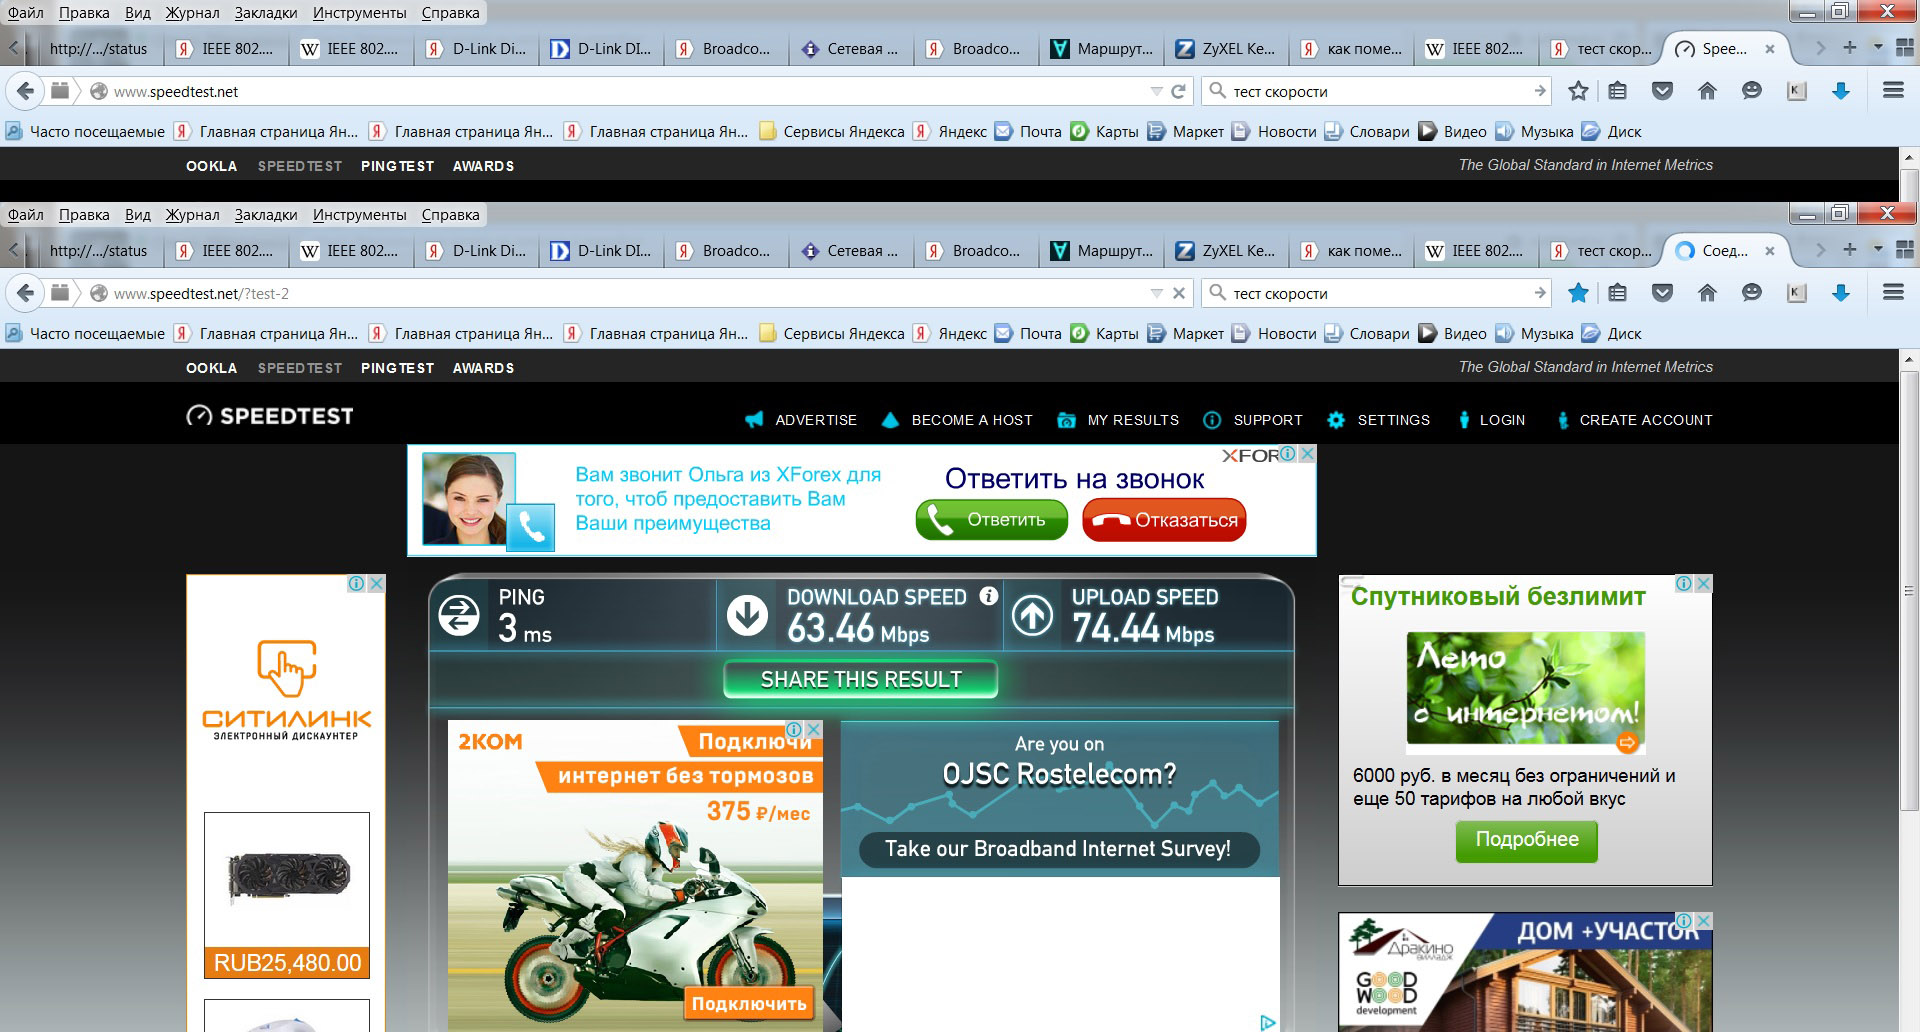1920x1032 pixels.
Task: Open tab groups icon in front window
Action: [1905, 250]
